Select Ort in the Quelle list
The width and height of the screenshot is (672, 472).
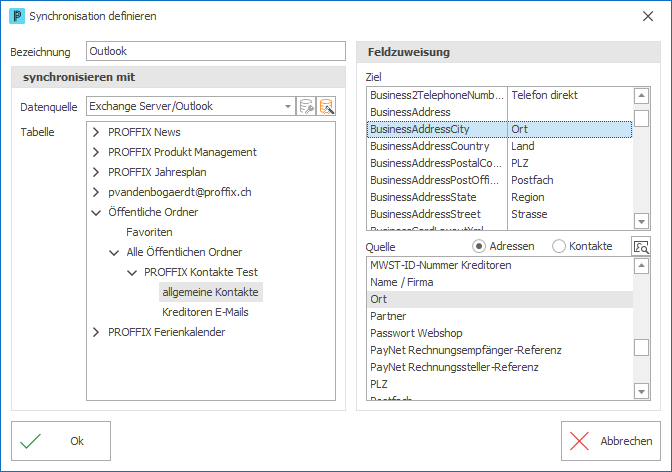(500, 299)
